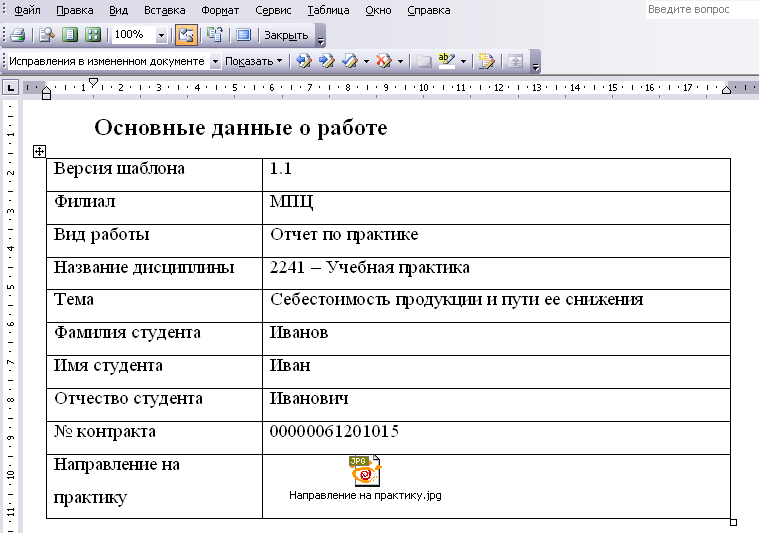Open the Формат menu

coord(220,10)
